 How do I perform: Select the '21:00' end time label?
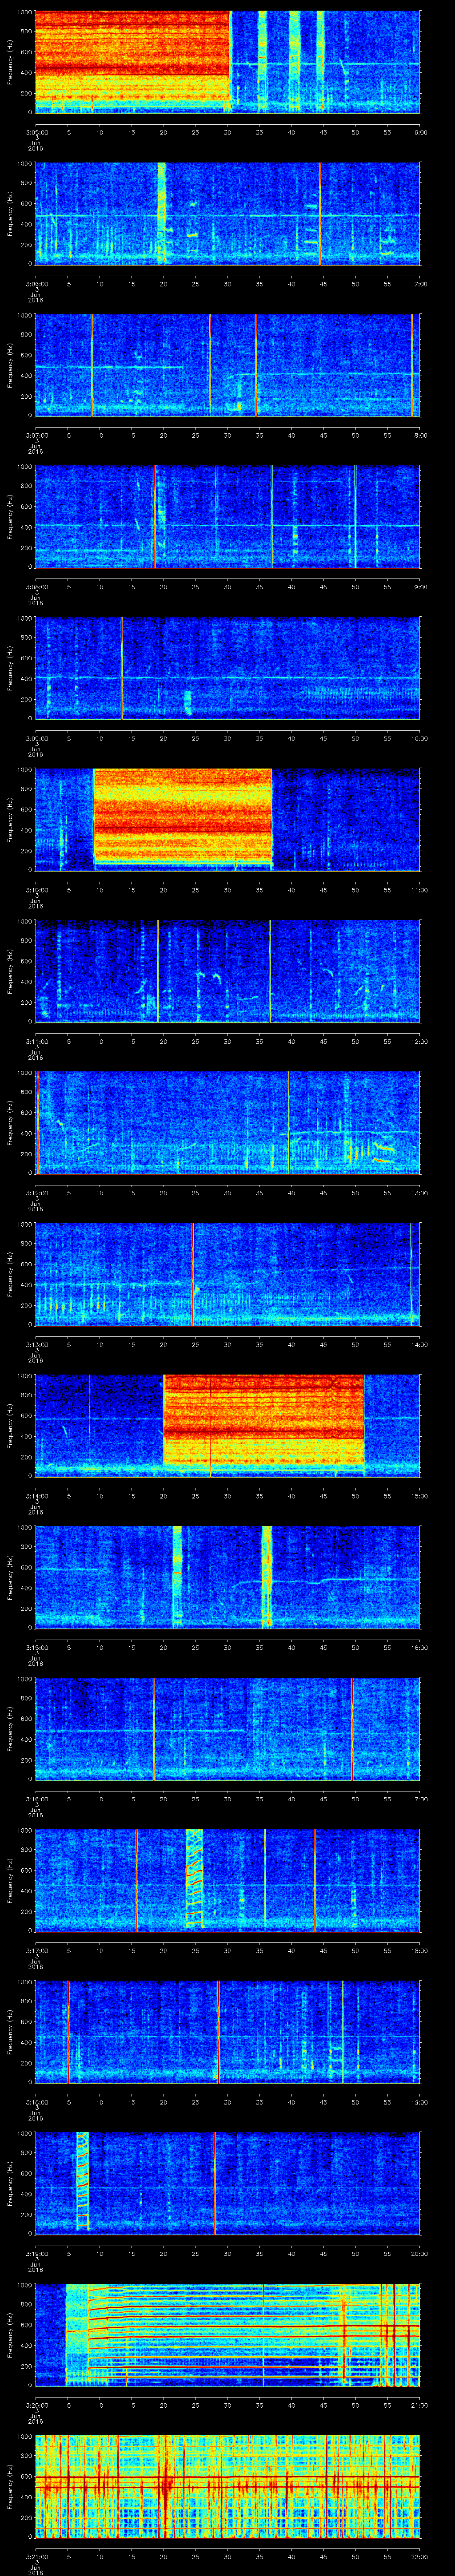pos(419,2407)
